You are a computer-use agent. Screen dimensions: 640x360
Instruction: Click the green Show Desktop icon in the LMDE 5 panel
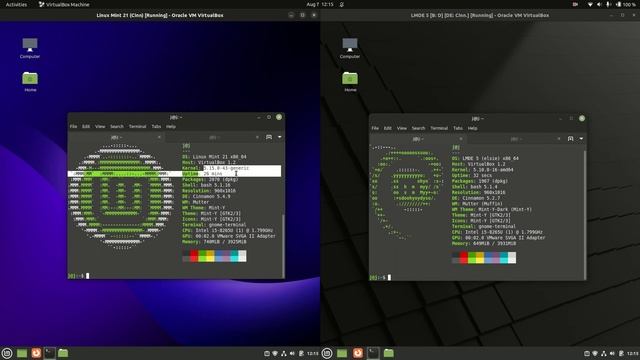(x=342, y=353)
